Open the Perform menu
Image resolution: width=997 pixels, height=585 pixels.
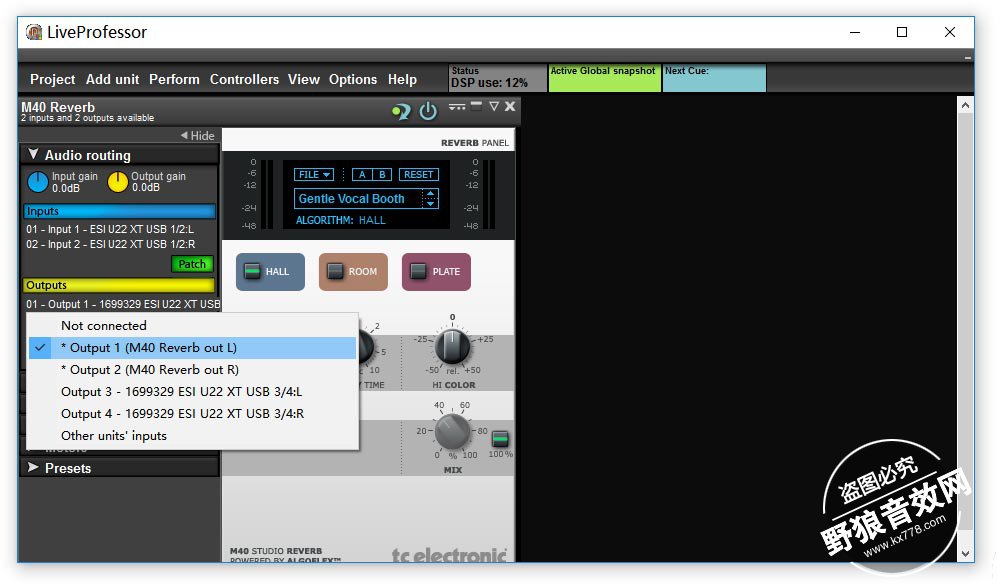click(x=174, y=79)
